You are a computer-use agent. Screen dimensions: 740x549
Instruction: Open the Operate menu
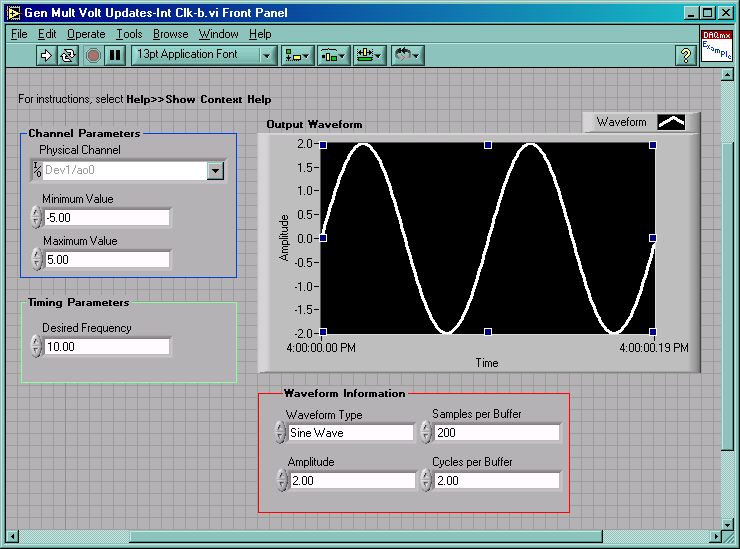[x=86, y=34]
